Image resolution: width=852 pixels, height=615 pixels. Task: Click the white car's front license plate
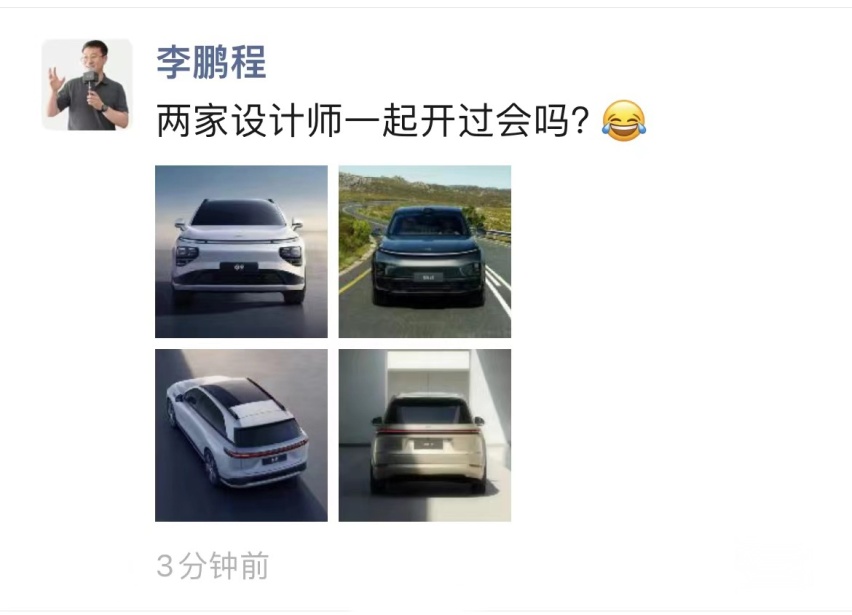[239, 267]
